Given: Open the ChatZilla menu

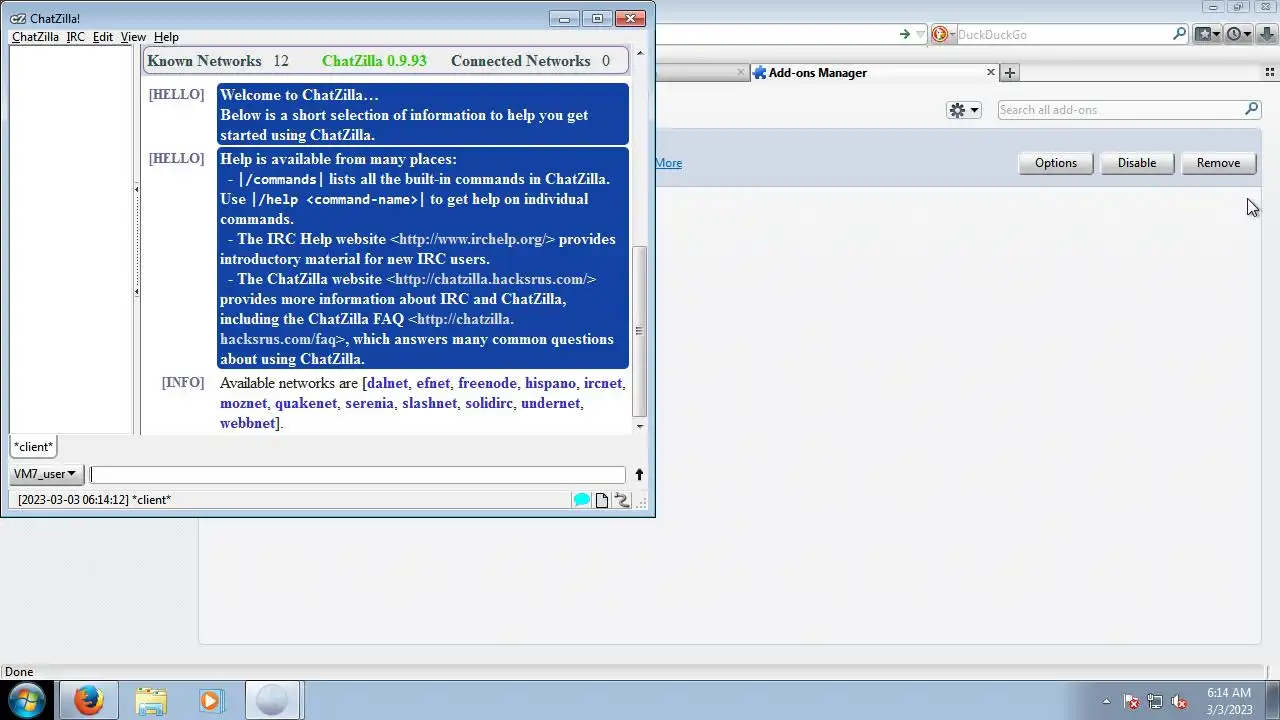Looking at the screenshot, I should (35, 37).
